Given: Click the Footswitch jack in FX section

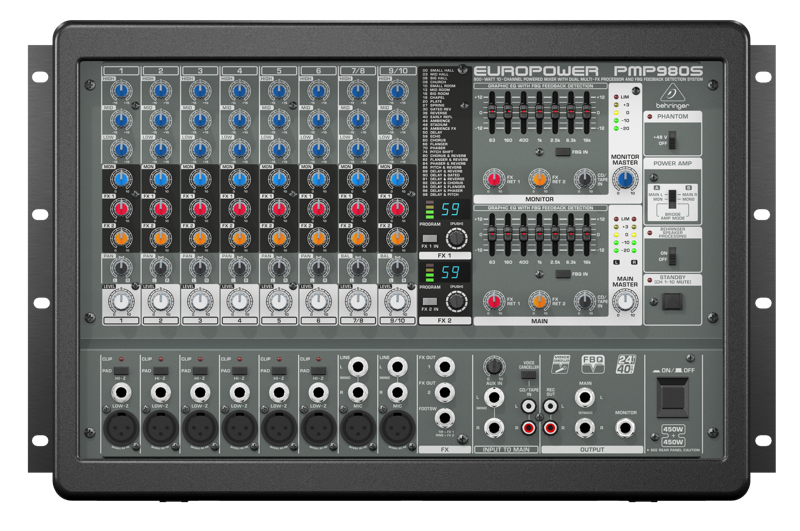Looking at the screenshot, I should coord(444,418).
